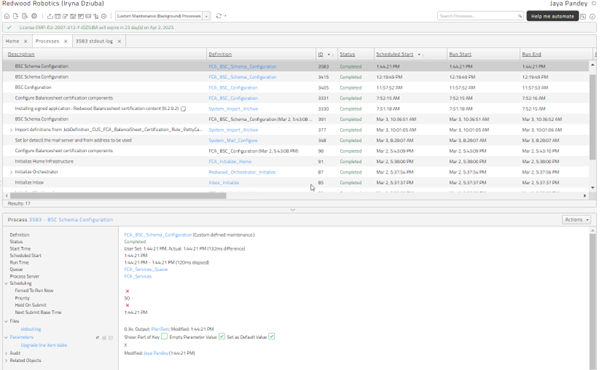Click the power icon next to Jaya Pandey
The image size is (602, 370).
(x=594, y=3)
